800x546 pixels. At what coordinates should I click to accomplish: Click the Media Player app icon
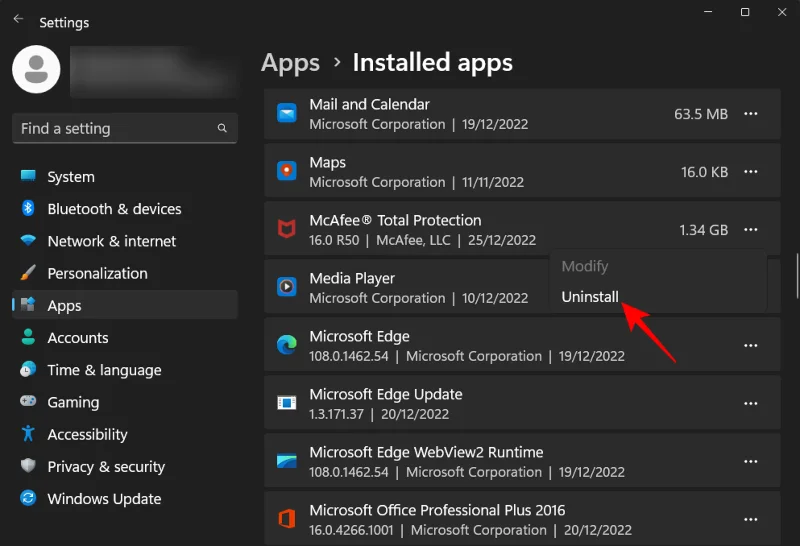click(287, 287)
